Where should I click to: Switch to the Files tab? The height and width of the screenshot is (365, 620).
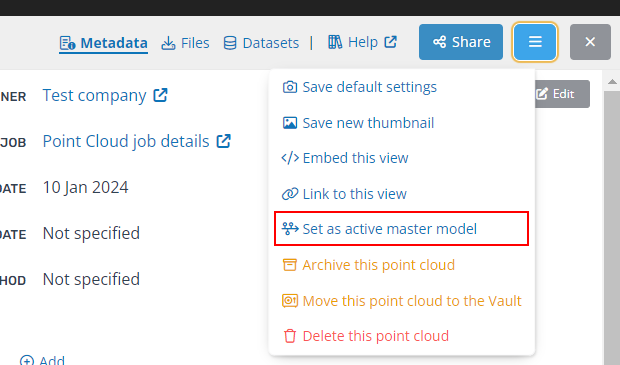(185, 43)
